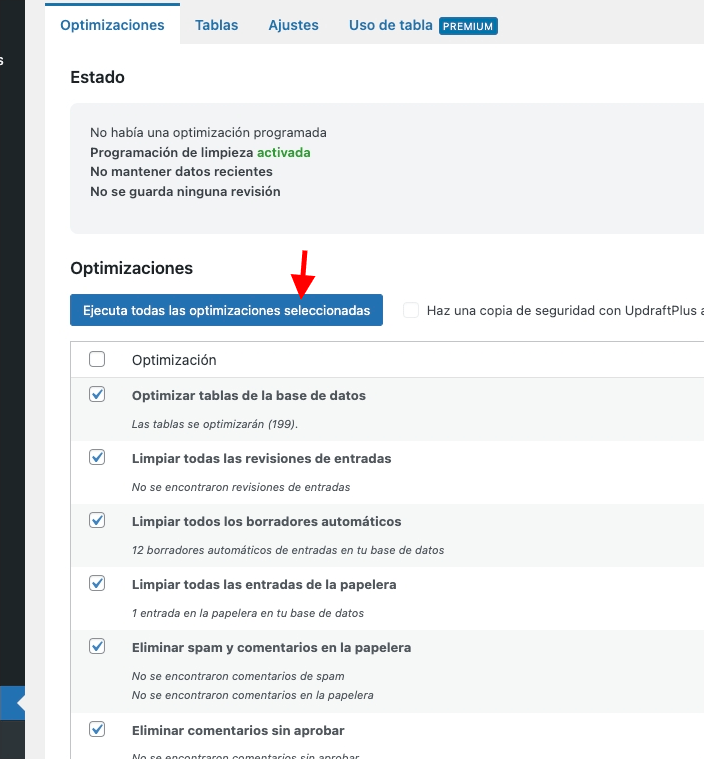Click the Optimización column header

point(174,360)
